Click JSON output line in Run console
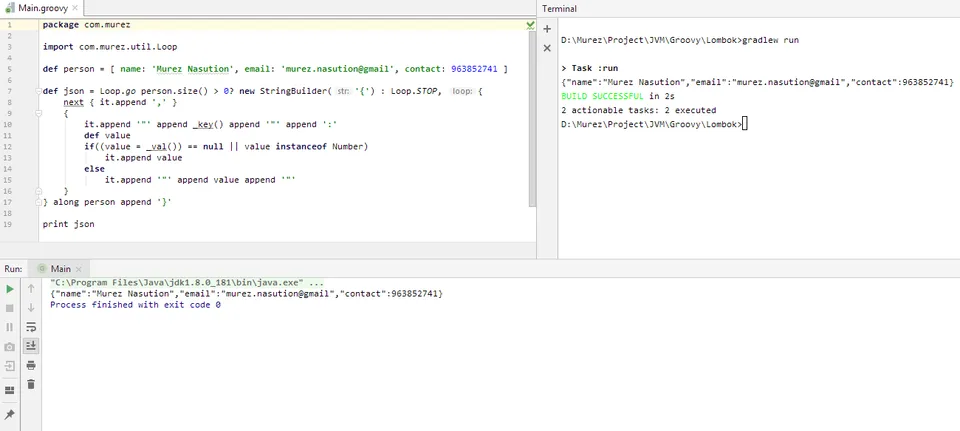This screenshot has width=960, height=431. coord(246,294)
